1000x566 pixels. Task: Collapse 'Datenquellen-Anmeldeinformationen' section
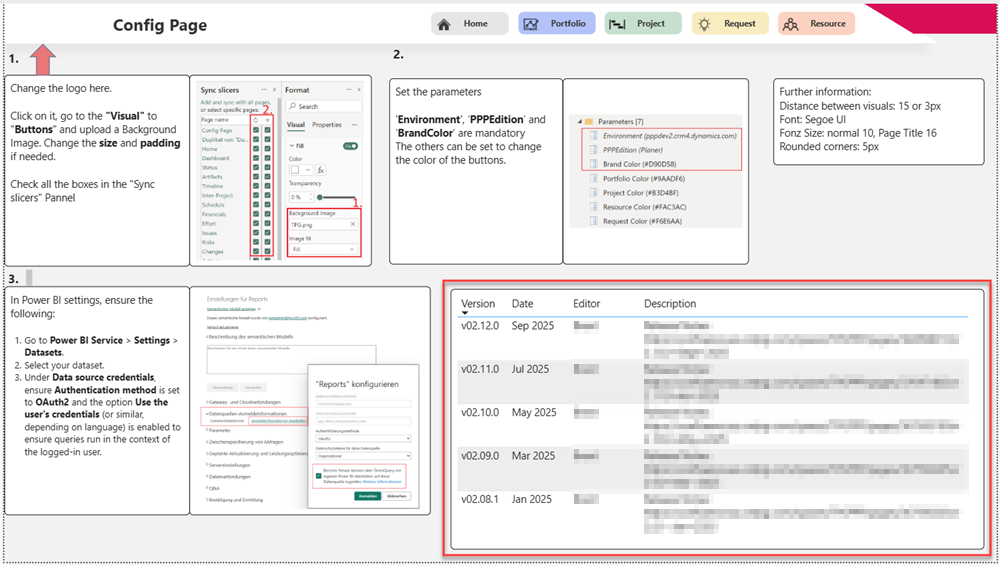click(x=246, y=413)
